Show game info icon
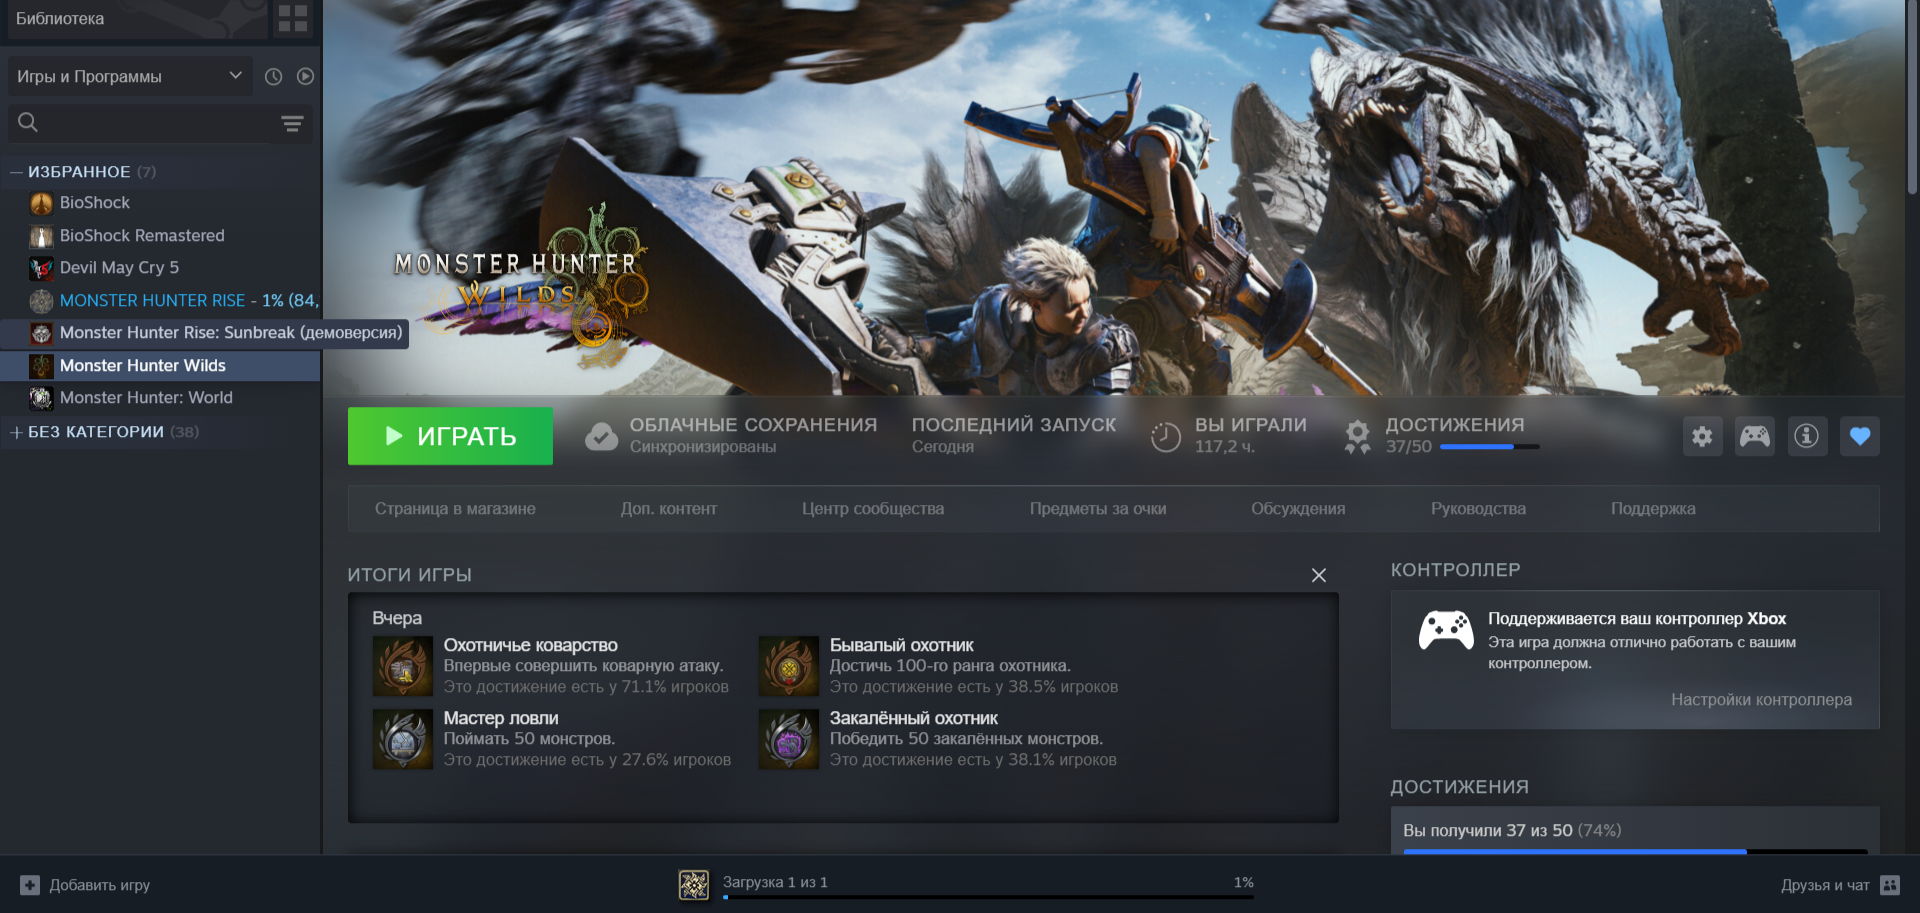Viewport: 1920px width, 913px height. (1806, 436)
